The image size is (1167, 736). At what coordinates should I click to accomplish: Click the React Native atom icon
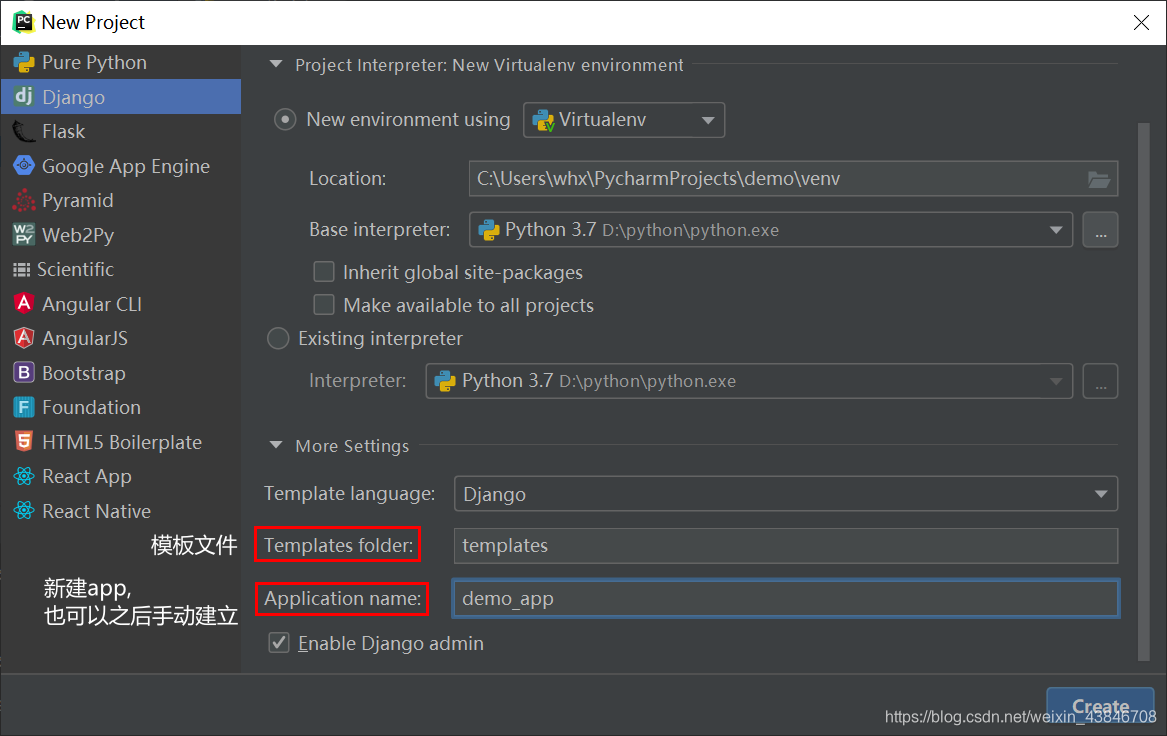pos(24,511)
